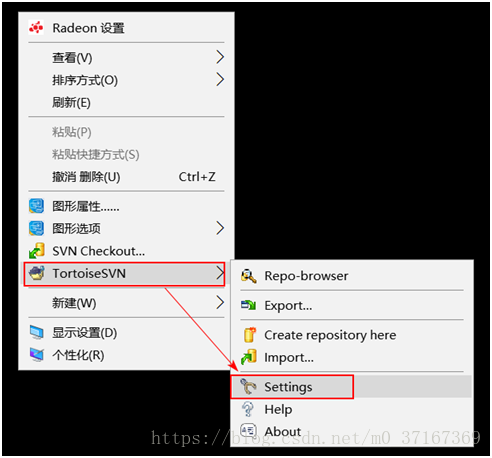Image resolution: width=492 pixels, height=458 pixels.
Task: Click the SVN Checkout icon
Action: (x=36, y=251)
